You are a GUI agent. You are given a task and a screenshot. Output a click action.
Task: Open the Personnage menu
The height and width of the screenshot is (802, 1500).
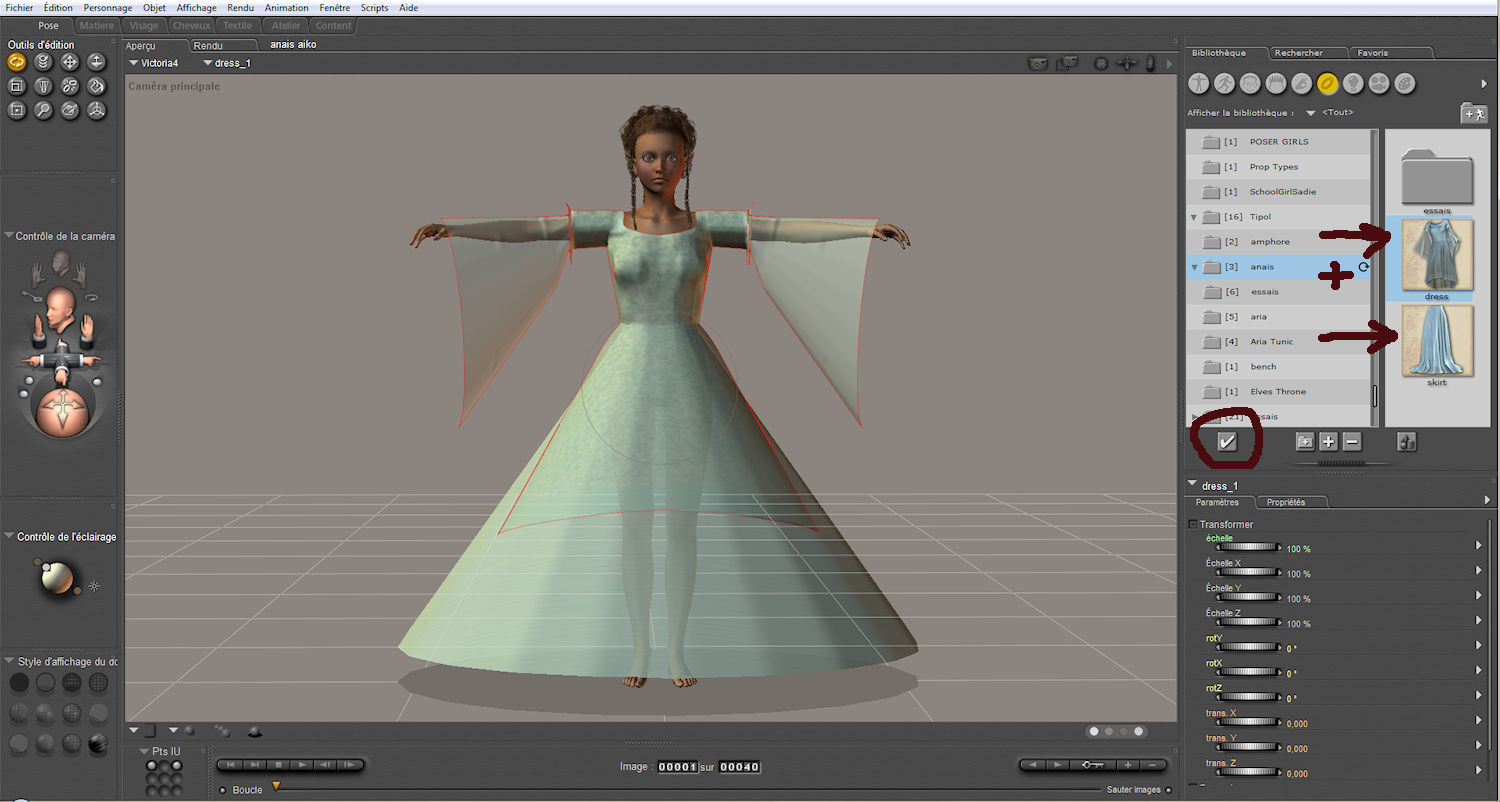click(x=108, y=7)
